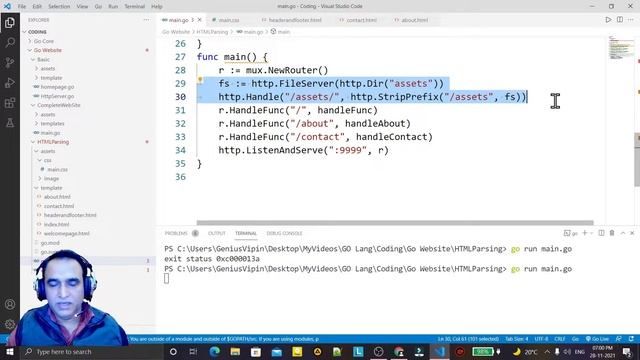Click the code minimap overview
Screen dimensions: 640x360
point(621,48)
